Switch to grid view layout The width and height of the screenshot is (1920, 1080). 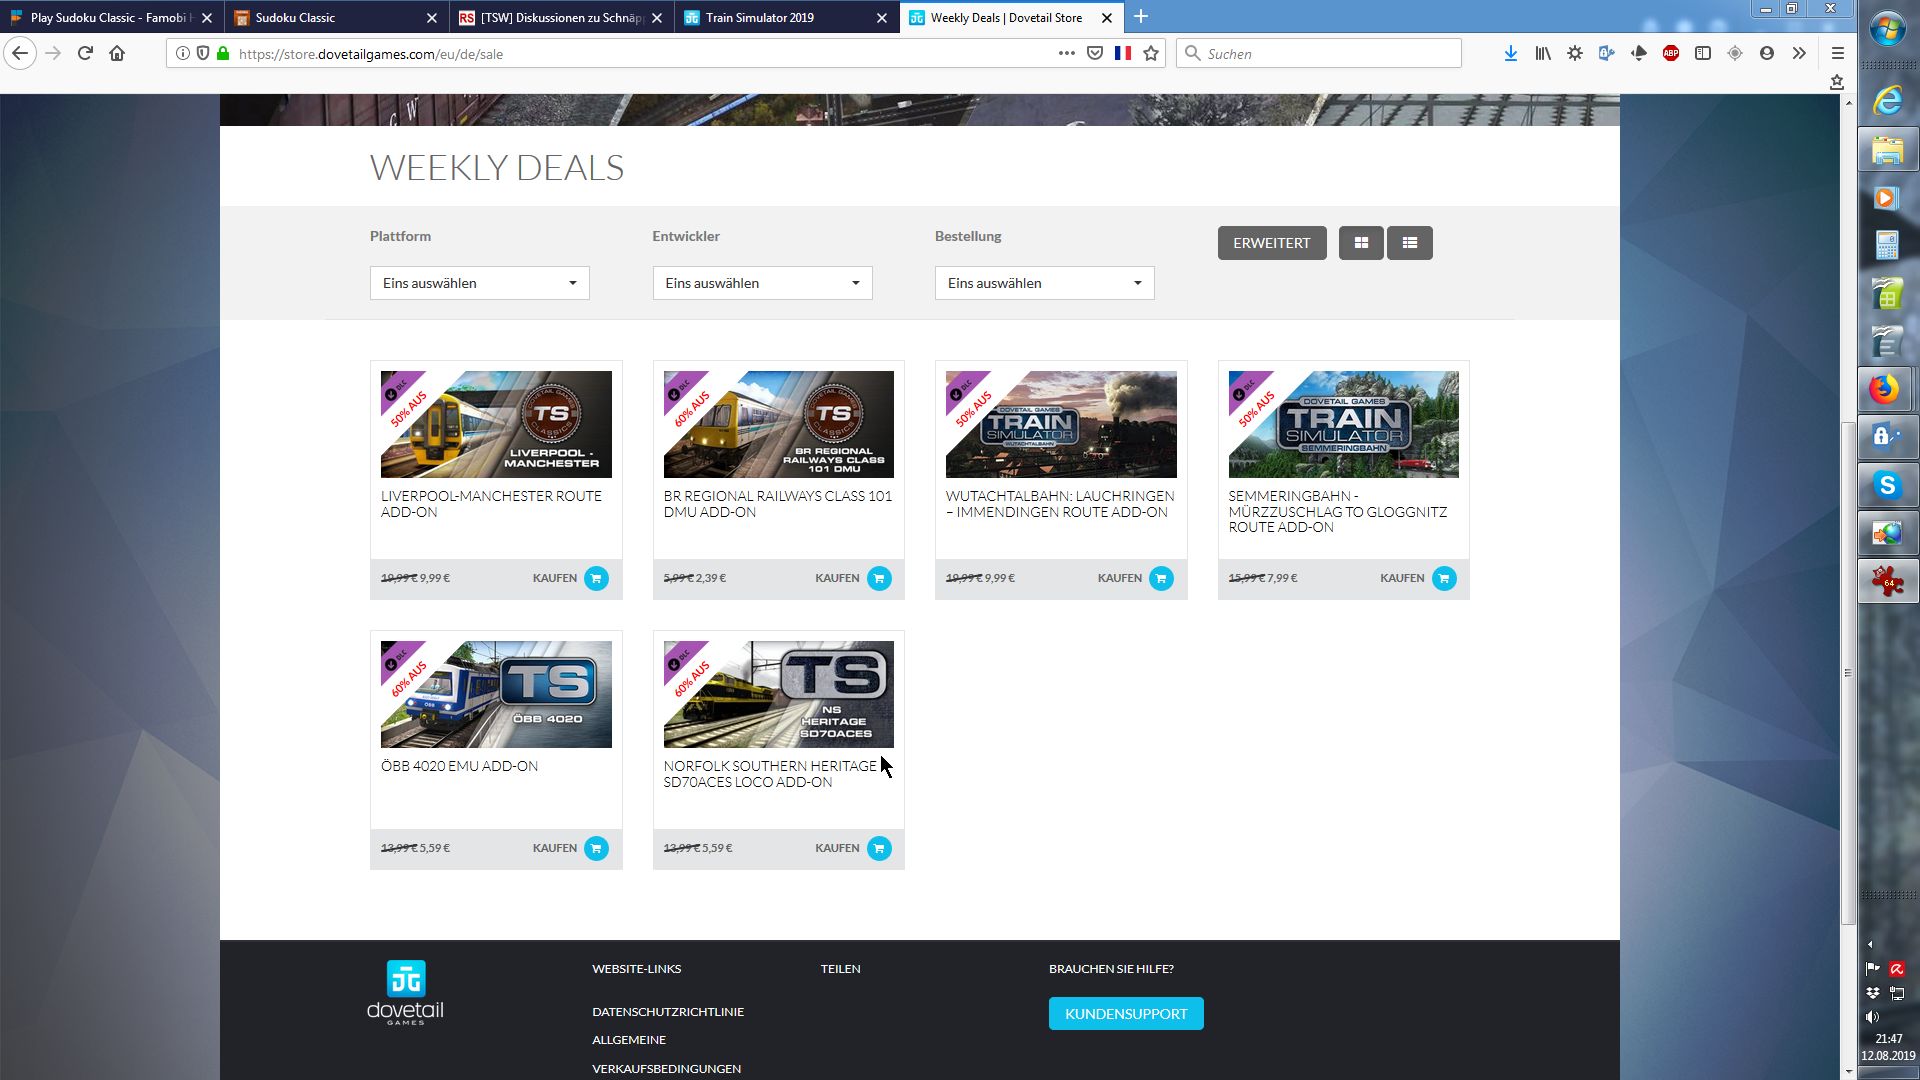(1361, 243)
